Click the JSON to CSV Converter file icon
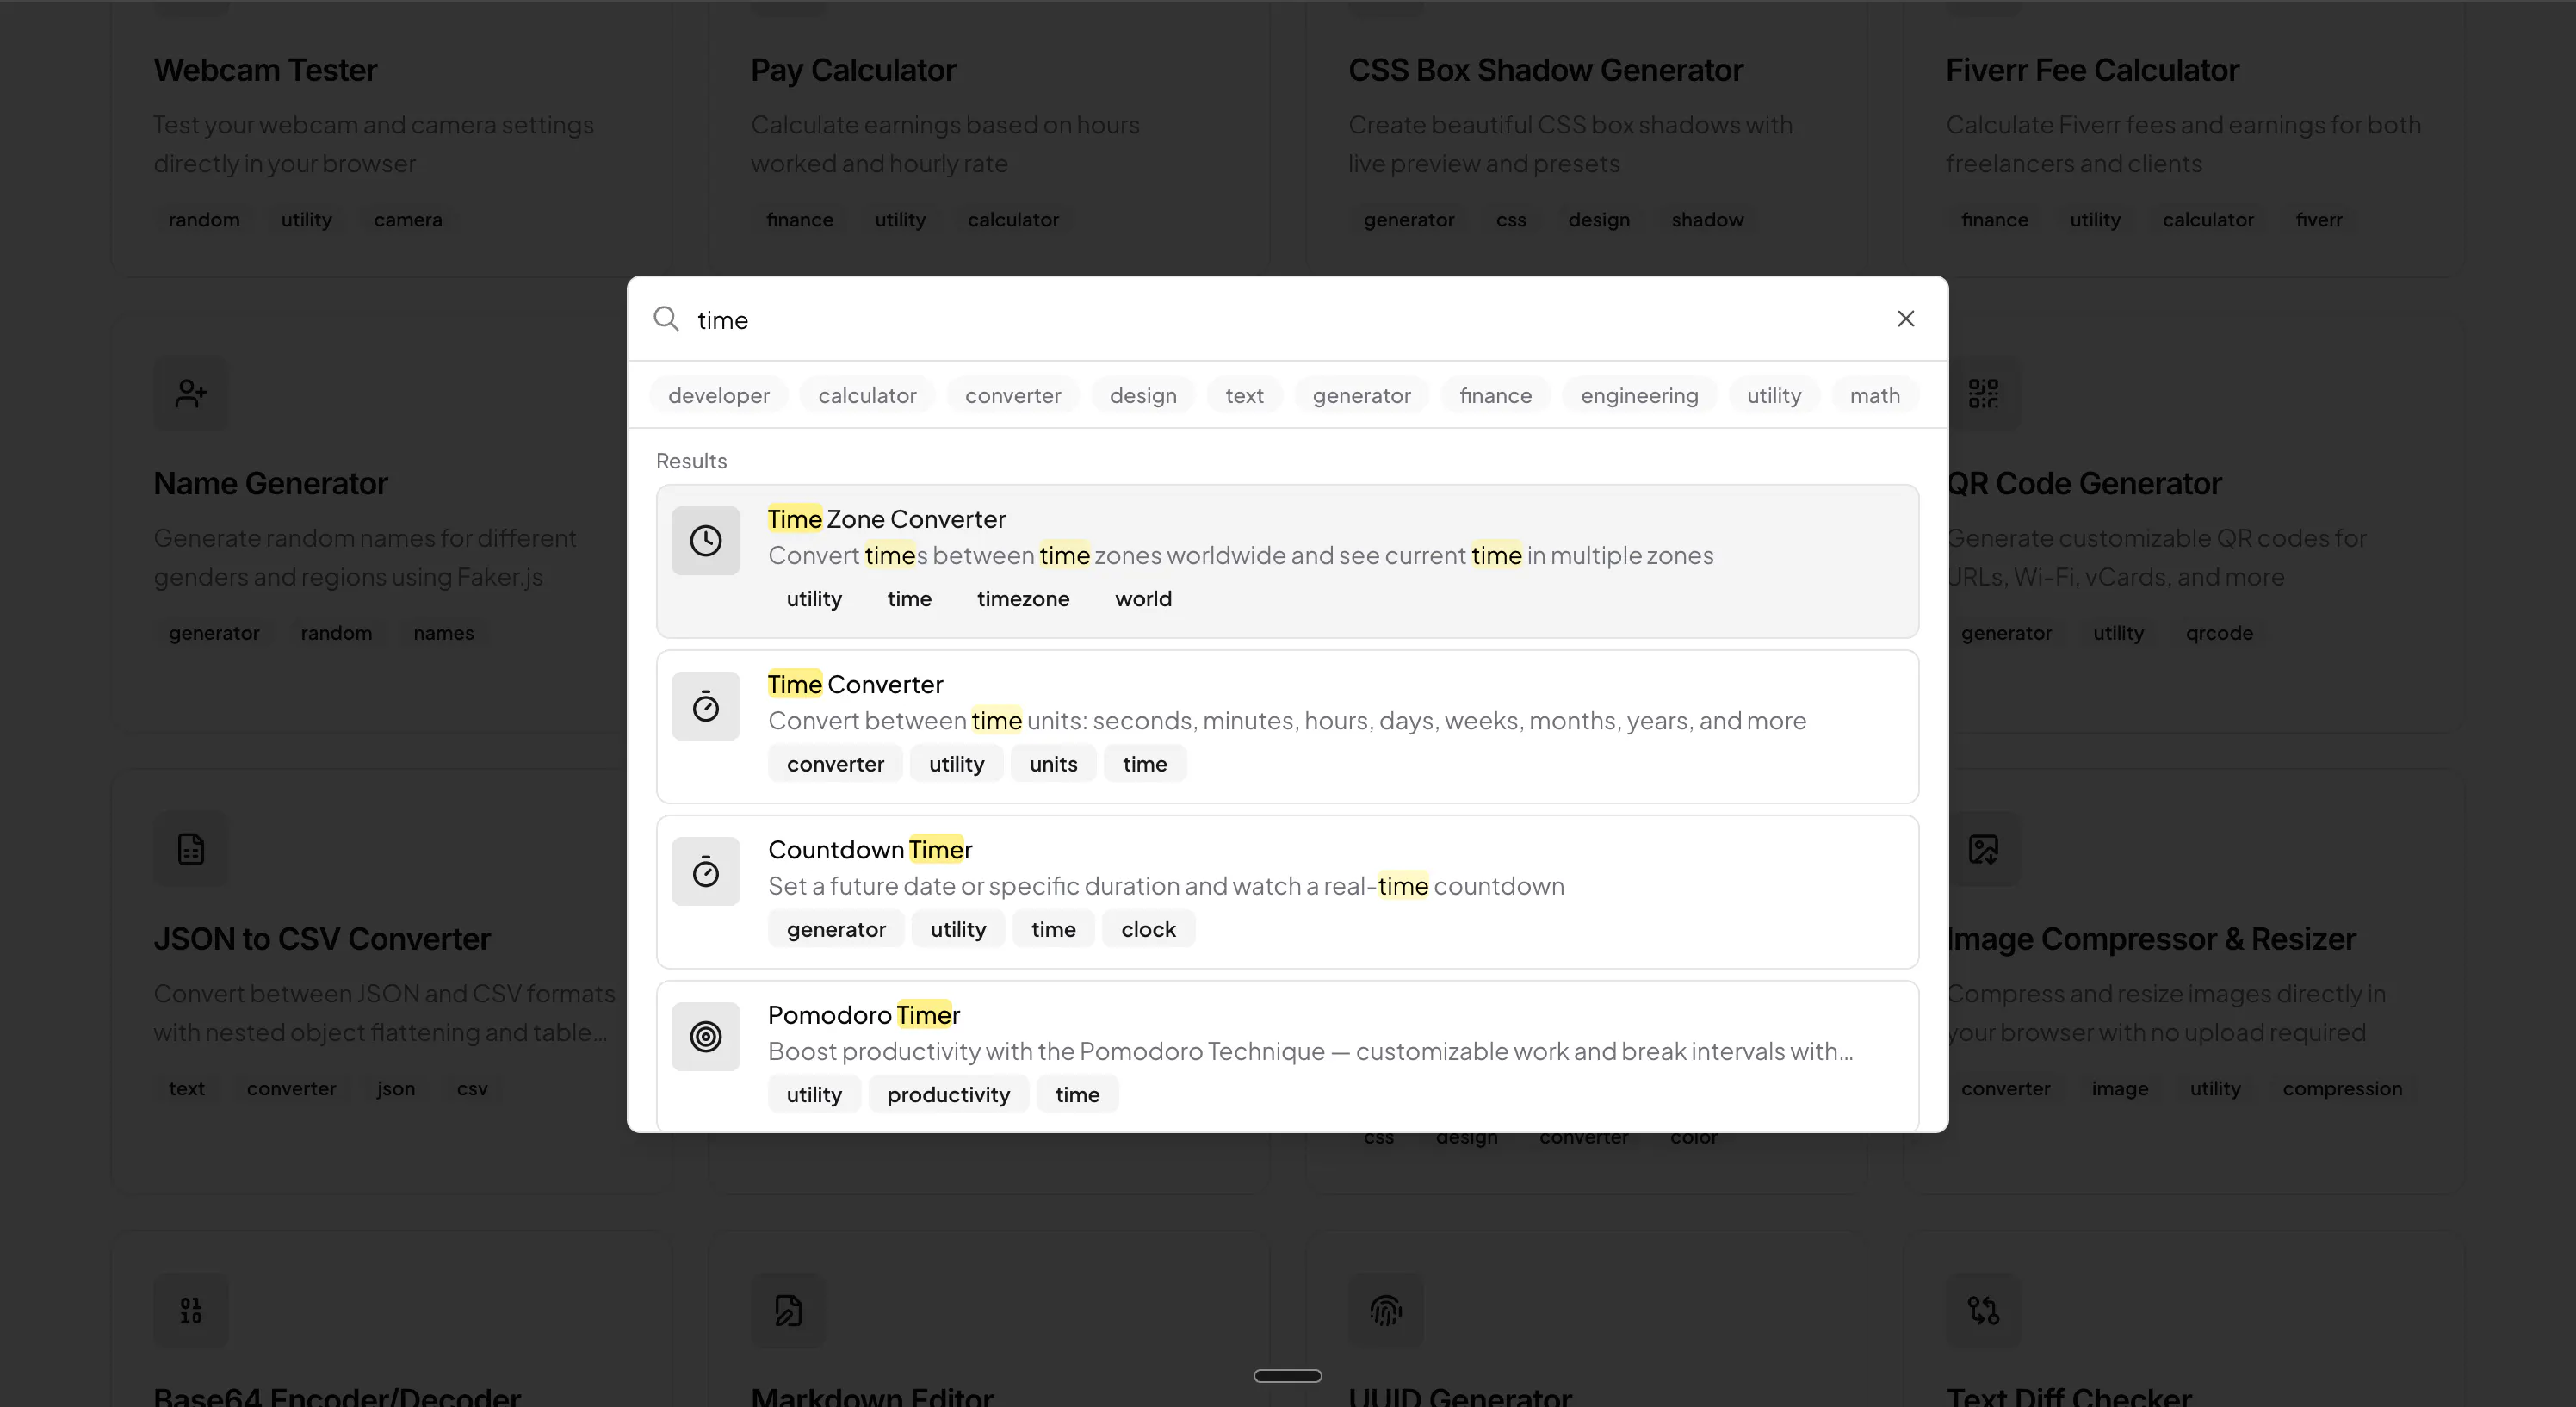2576x1407 pixels. [191, 849]
